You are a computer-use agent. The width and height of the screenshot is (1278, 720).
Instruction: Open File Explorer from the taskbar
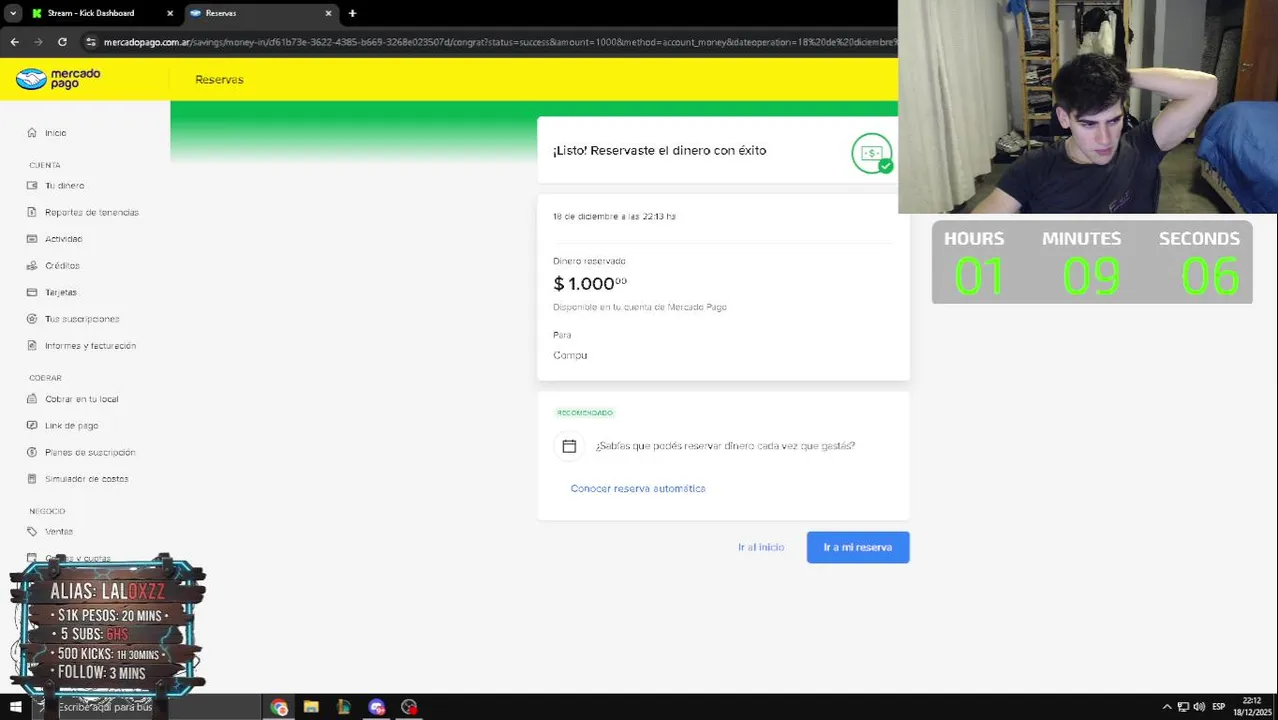pyautogui.click(x=311, y=707)
